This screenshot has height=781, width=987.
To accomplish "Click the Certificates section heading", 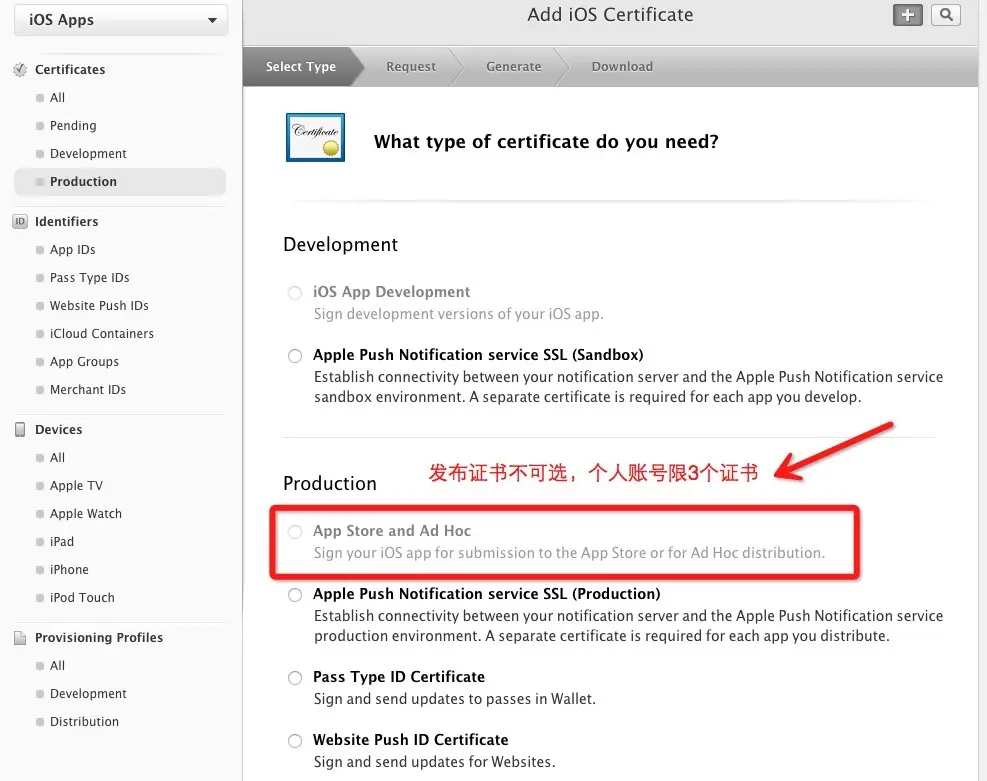I will [x=70, y=70].
